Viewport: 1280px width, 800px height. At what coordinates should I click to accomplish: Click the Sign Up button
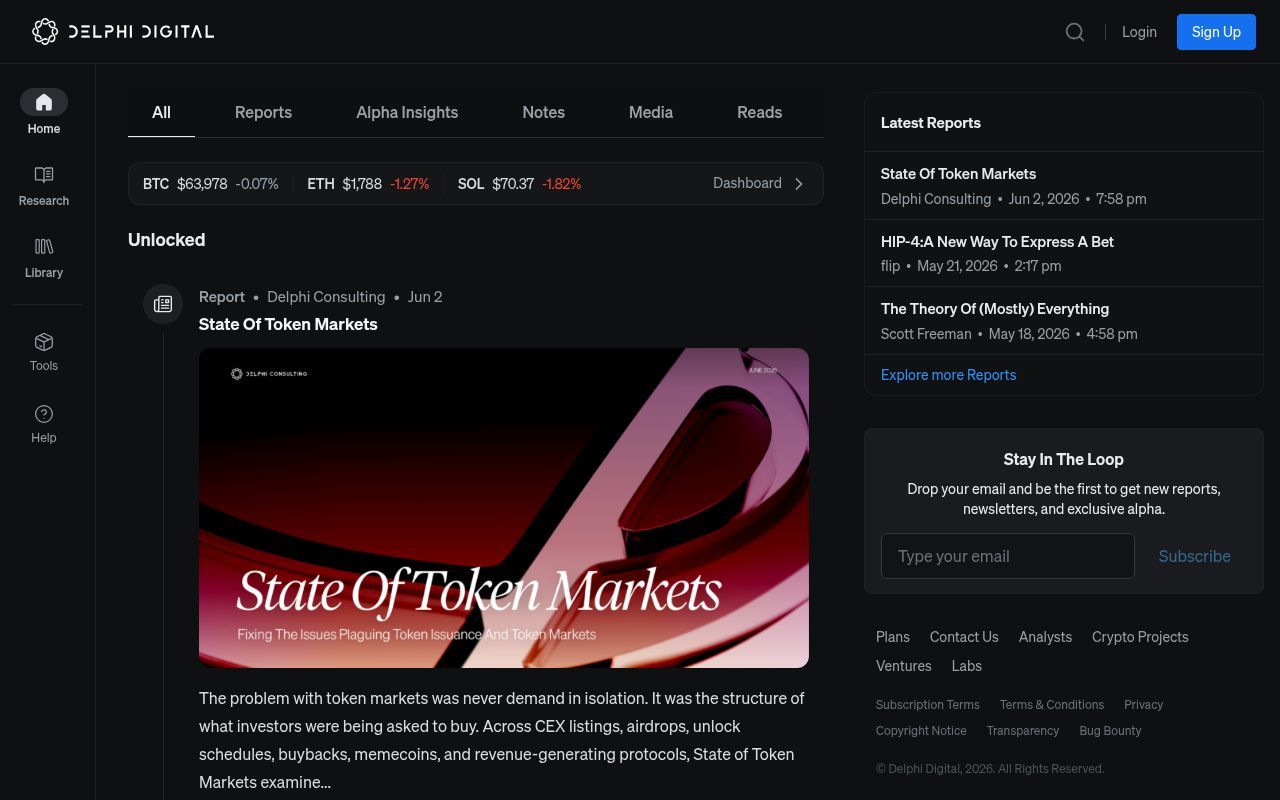(x=1216, y=32)
